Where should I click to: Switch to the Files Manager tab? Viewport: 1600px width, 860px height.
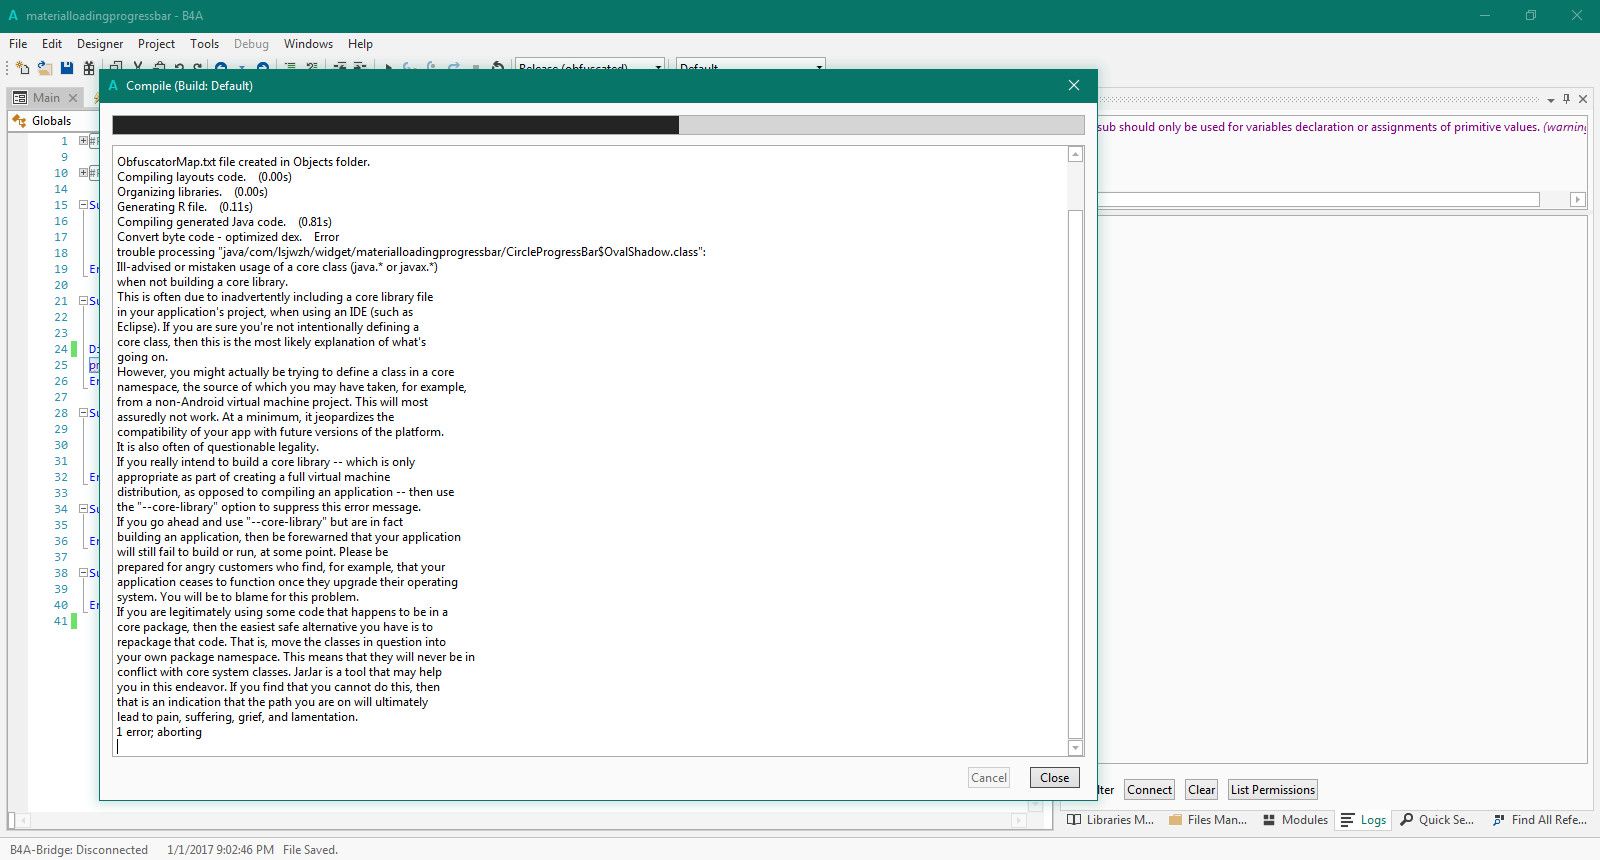click(x=1208, y=820)
